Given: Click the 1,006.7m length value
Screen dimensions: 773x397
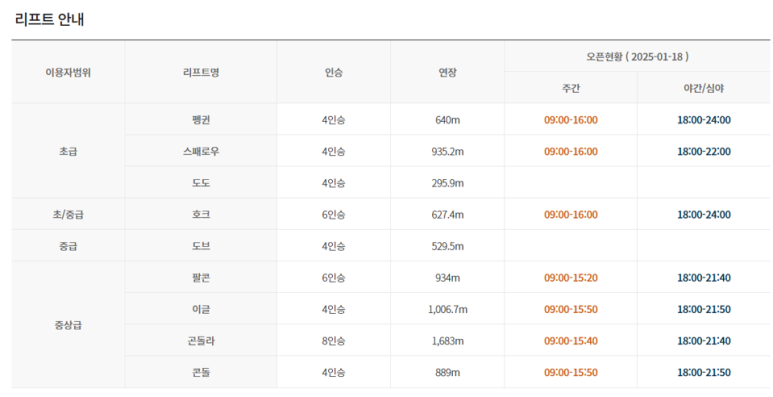Looking at the screenshot, I should pyautogui.click(x=448, y=309).
